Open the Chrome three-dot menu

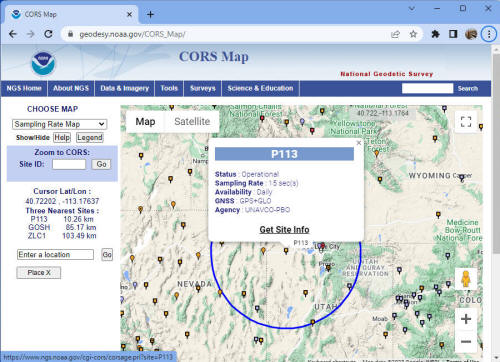(x=489, y=34)
